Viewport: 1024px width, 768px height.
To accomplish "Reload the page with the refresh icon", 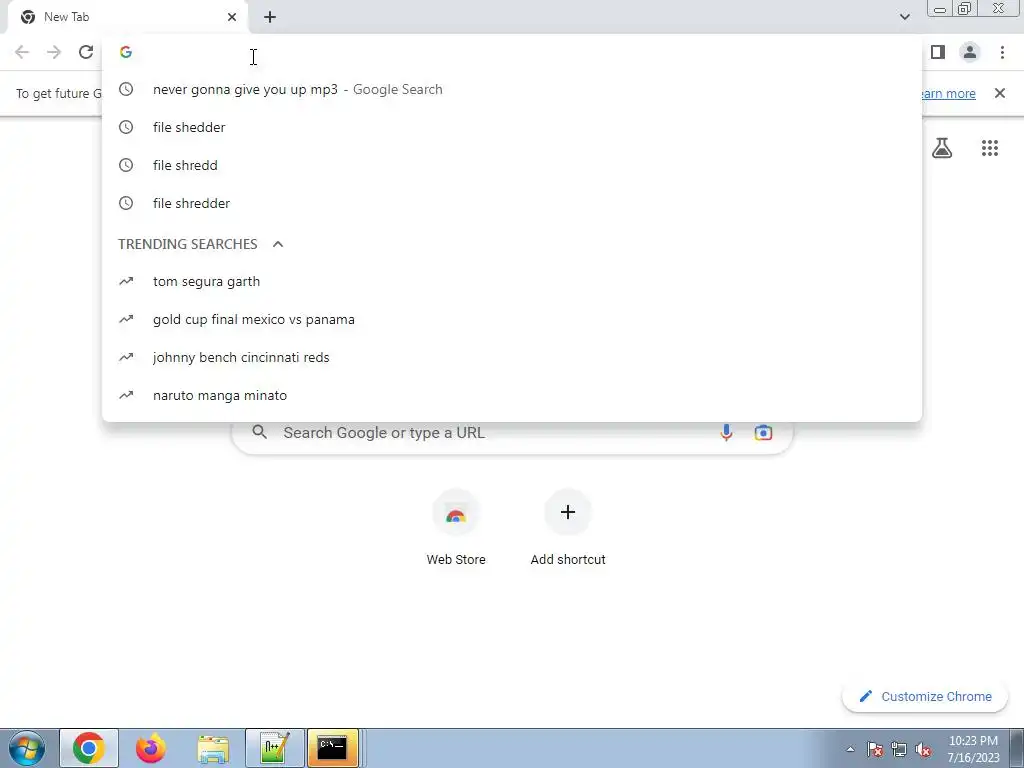I will tap(86, 52).
